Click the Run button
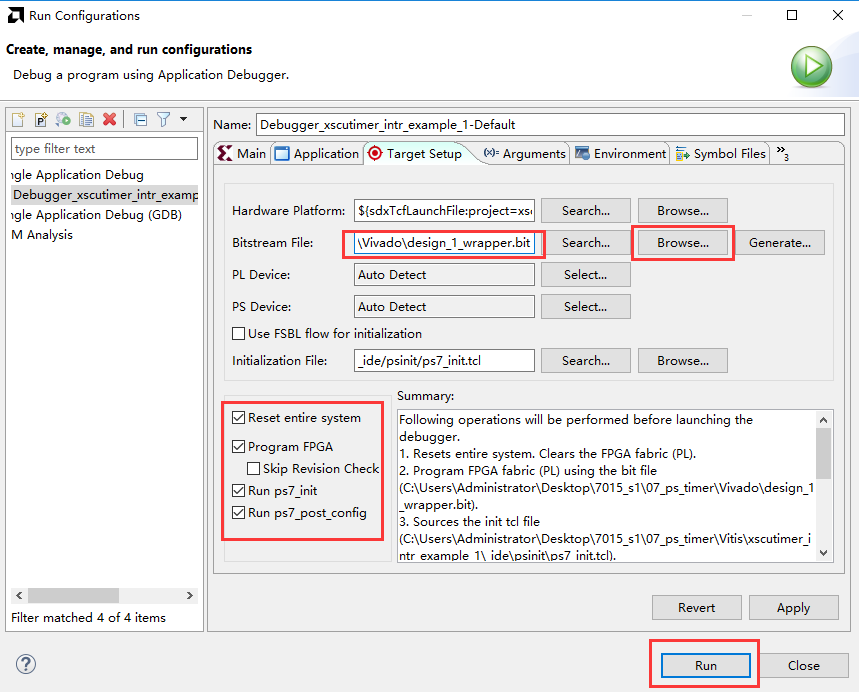 point(706,665)
